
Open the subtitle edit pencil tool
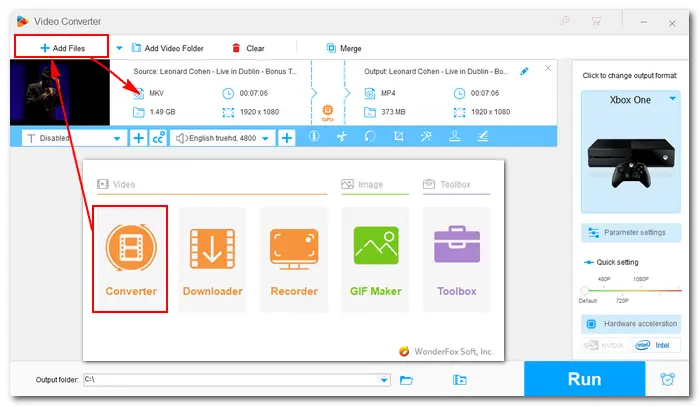[483, 136]
